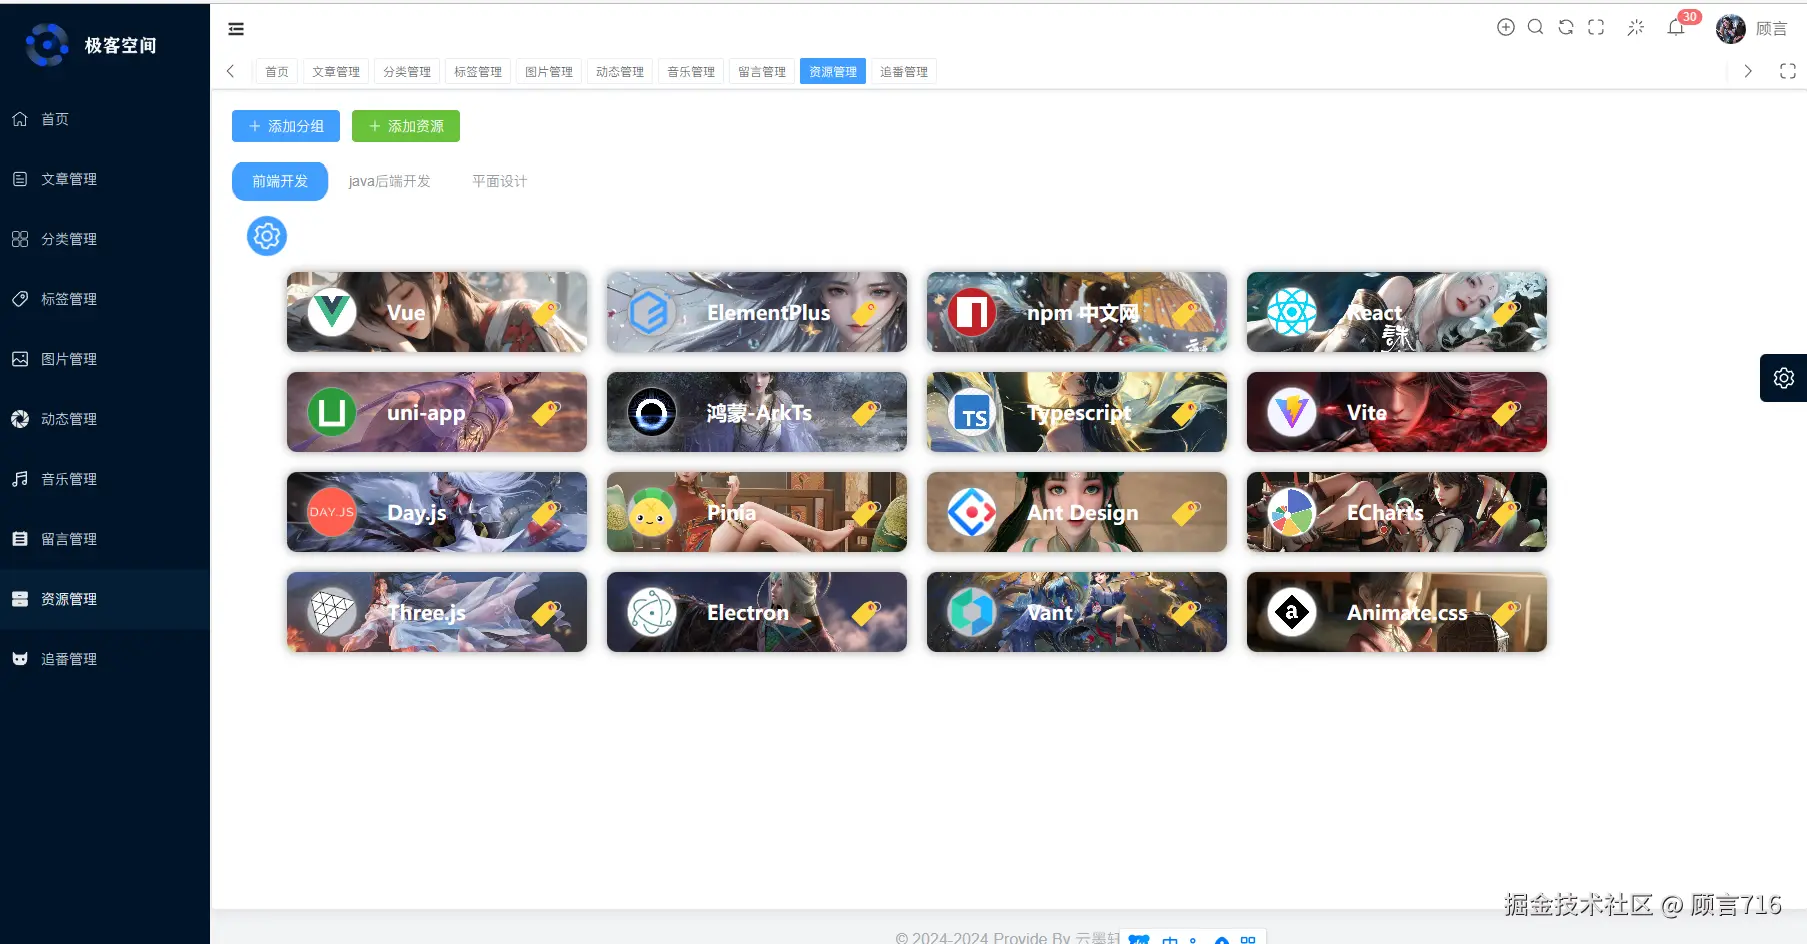This screenshot has height=944, width=1807.
Task: Click the tag icon on the Ant Design card
Action: pyautogui.click(x=1186, y=513)
